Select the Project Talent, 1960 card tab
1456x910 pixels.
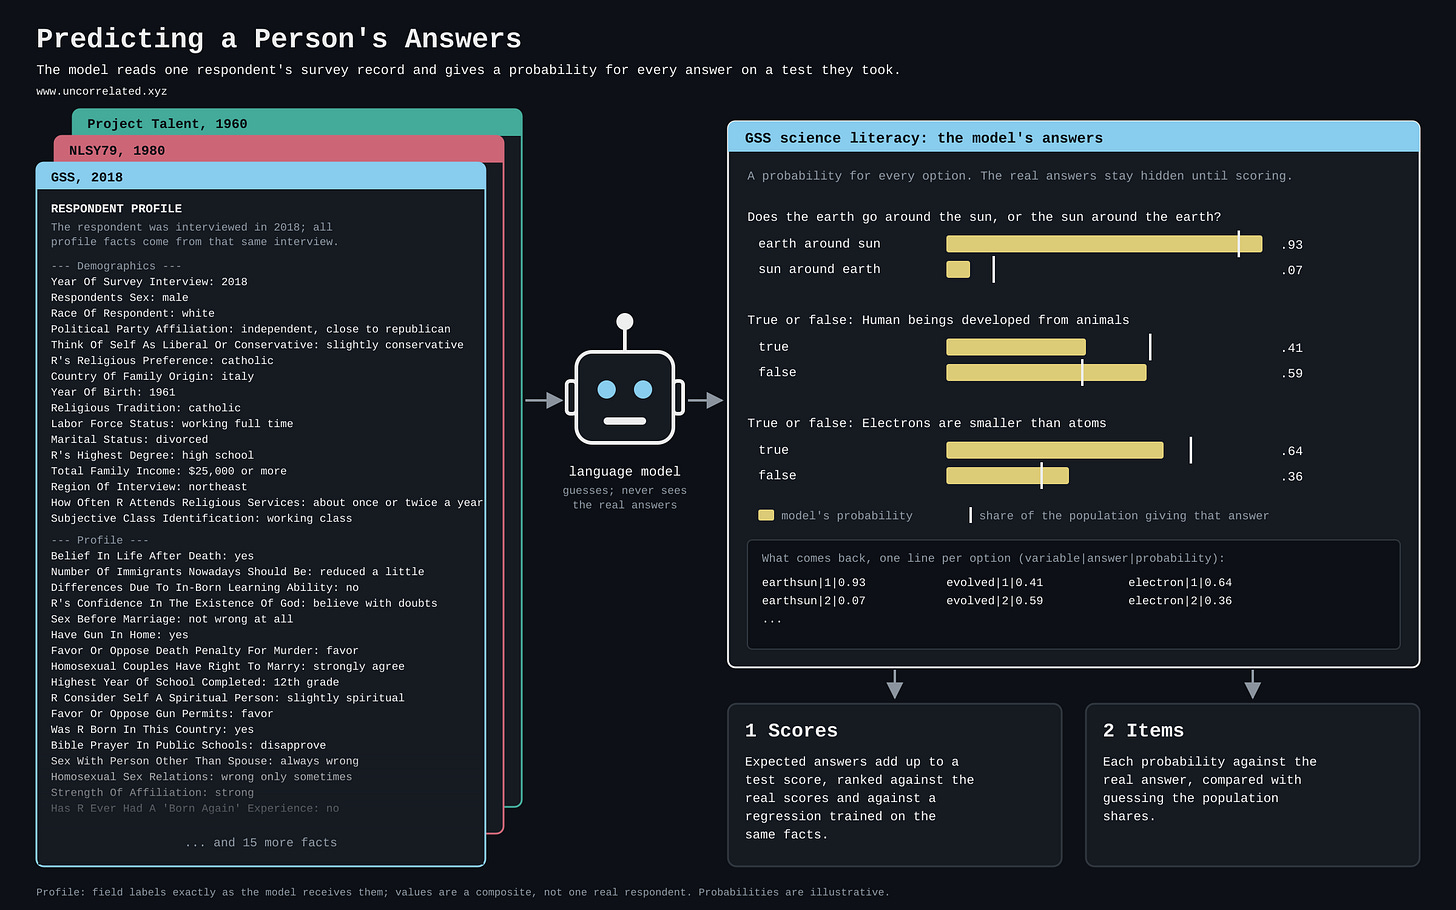(x=297, y=122)
